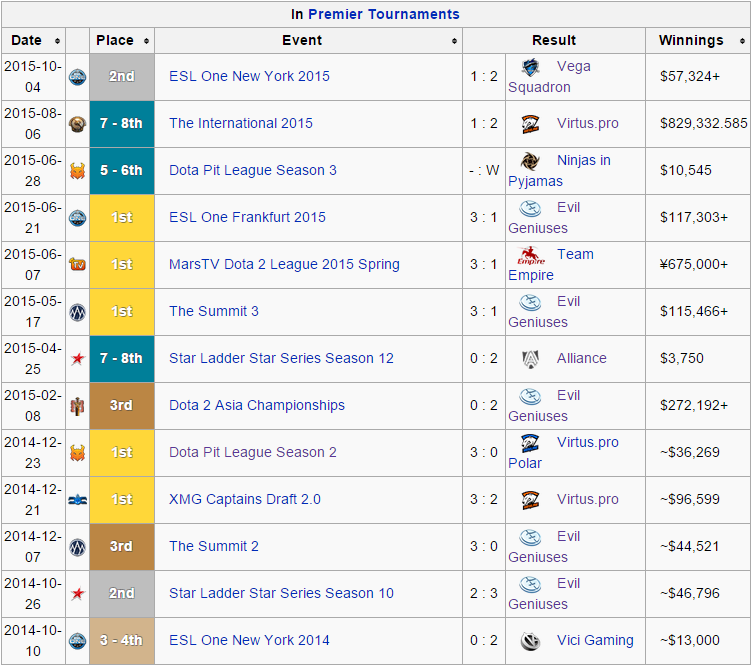Screen dimensions: 751x665
Task: Sort the table by Event column arrows
Action: pyautogui.click(x=455, y=41)
